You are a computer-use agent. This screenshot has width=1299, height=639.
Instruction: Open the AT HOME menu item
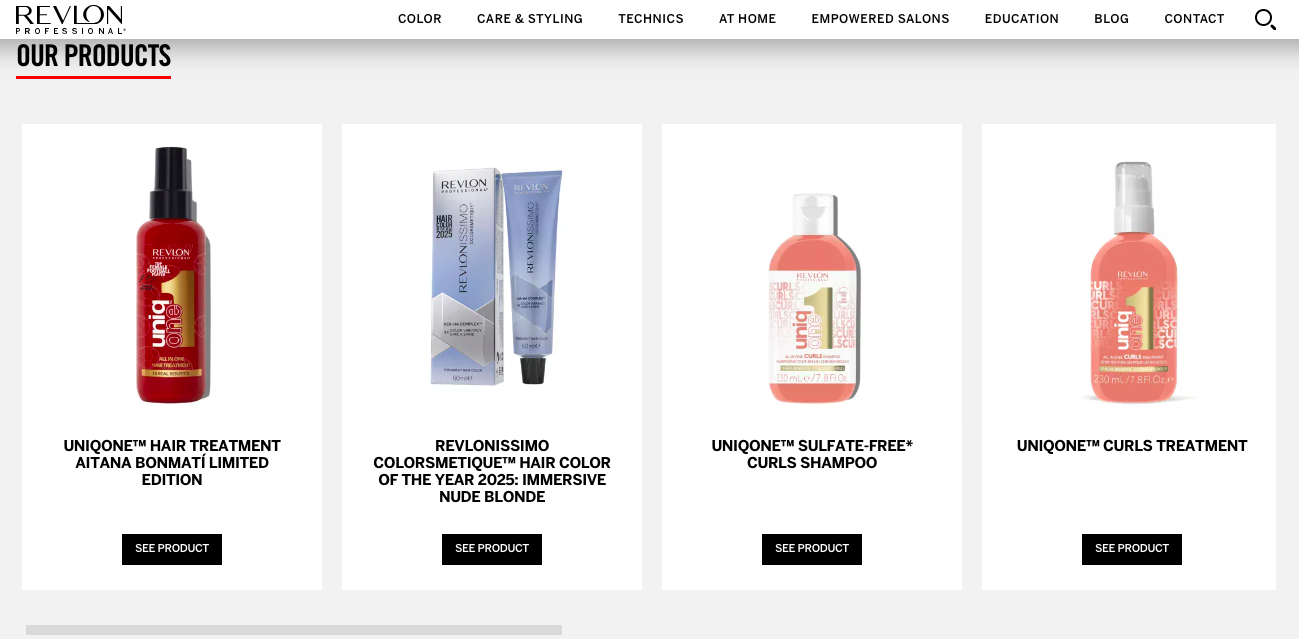[x=748, y=19]
